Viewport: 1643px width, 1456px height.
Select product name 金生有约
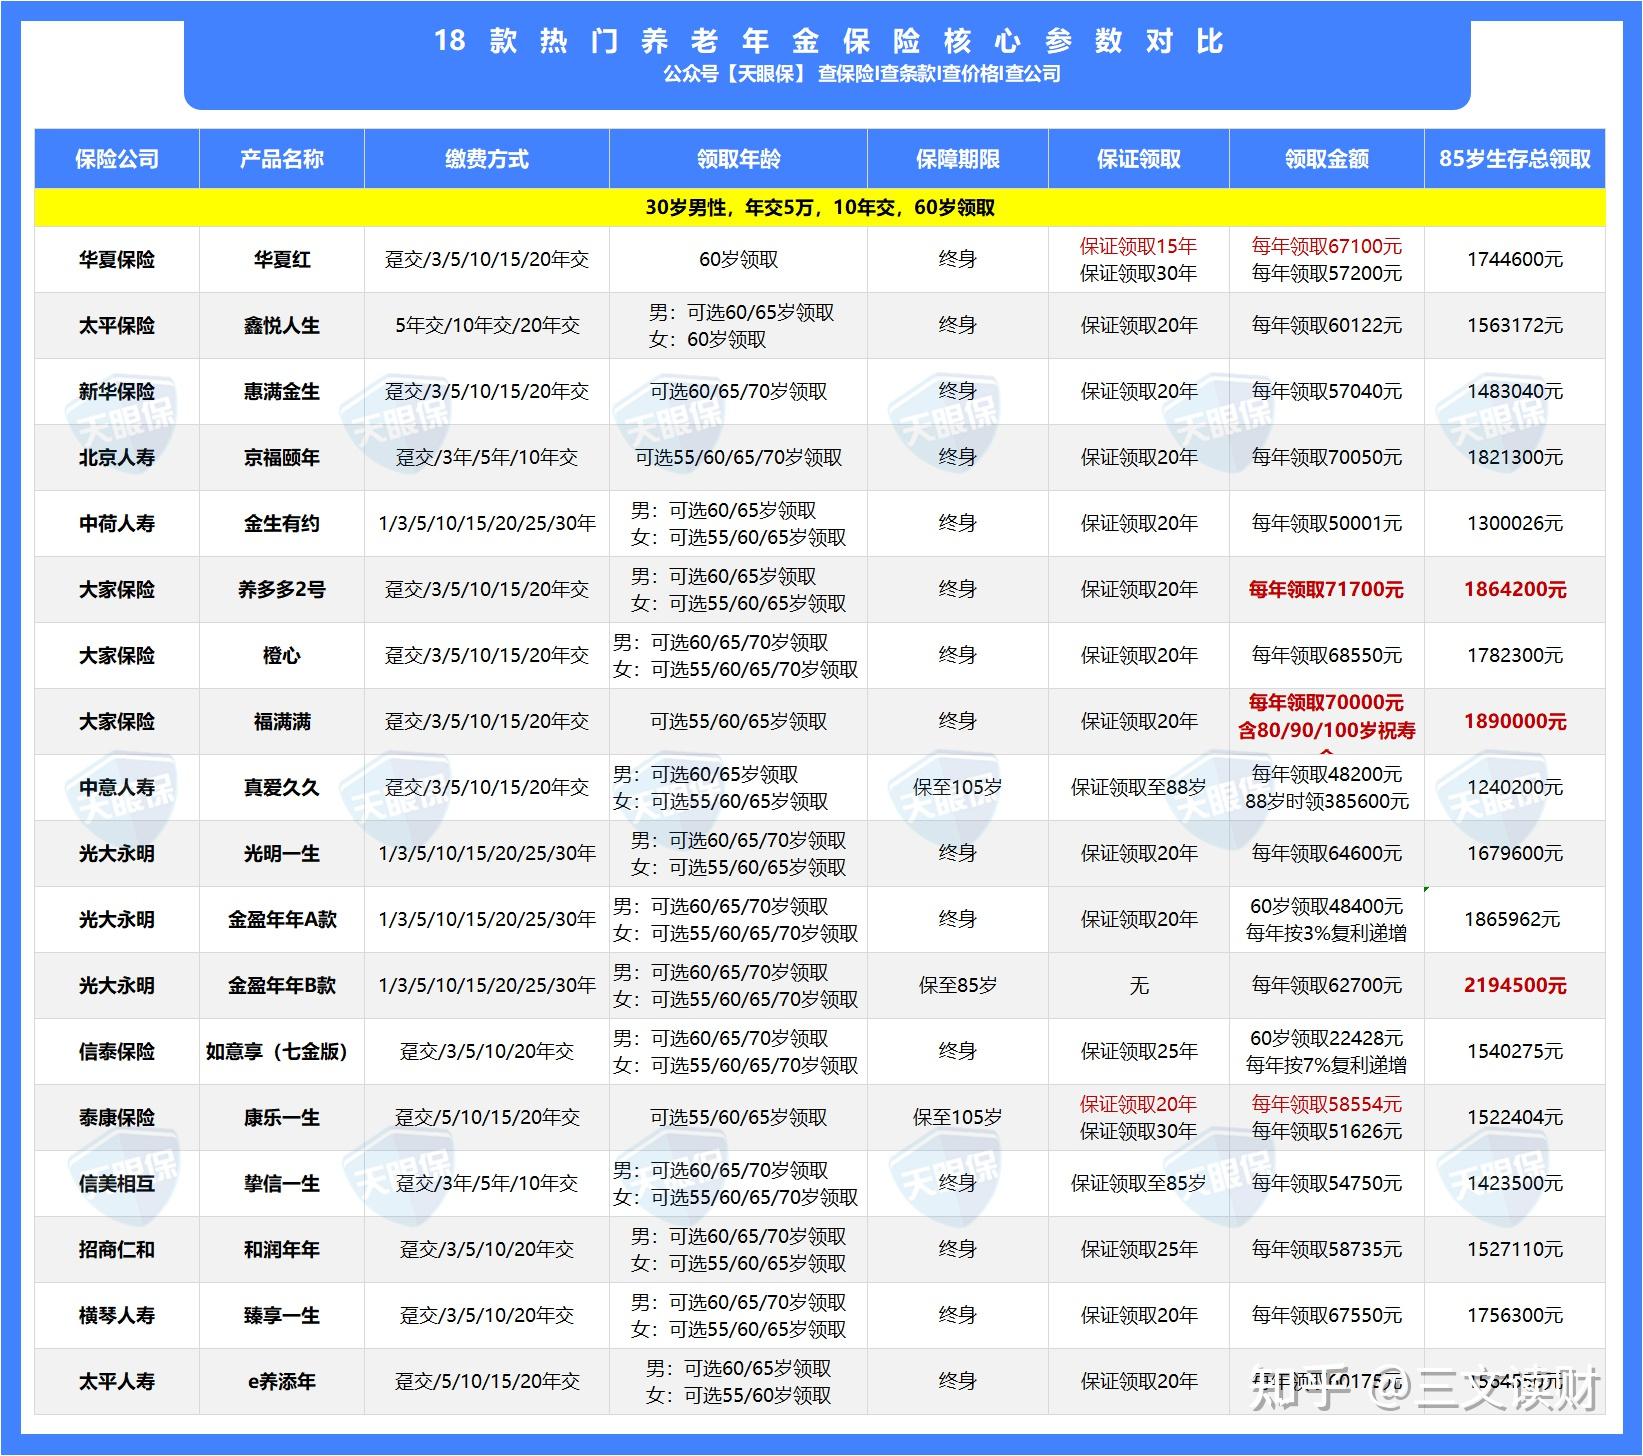coord(282,524)
